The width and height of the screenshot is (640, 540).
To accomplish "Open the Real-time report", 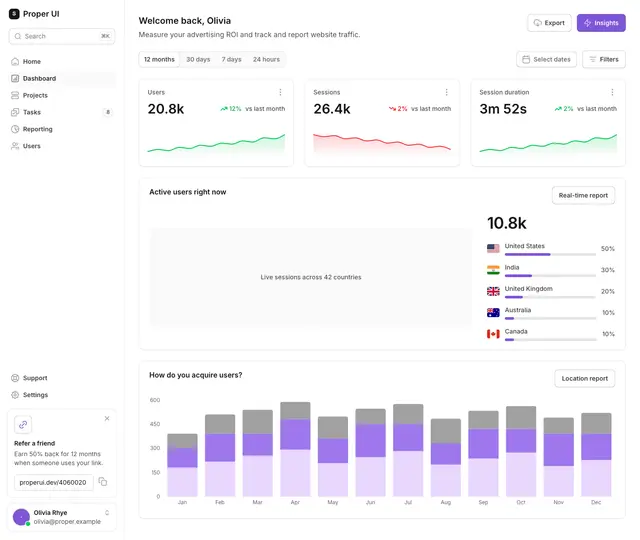I will tap(583, 196).
